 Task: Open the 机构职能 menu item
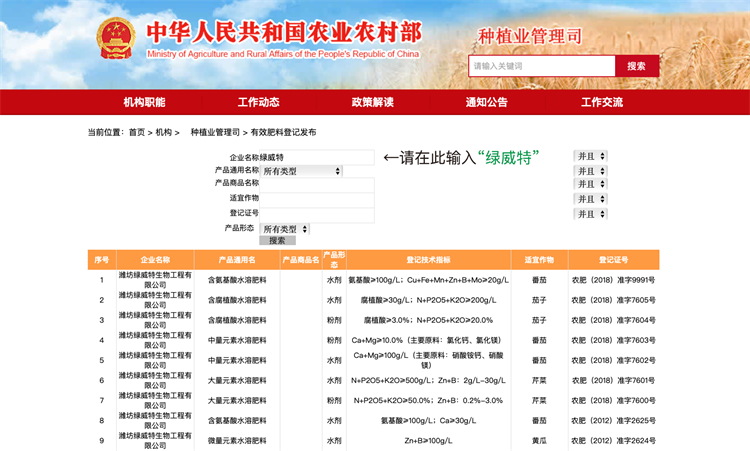pyautogui.click(x=144, y=102)
